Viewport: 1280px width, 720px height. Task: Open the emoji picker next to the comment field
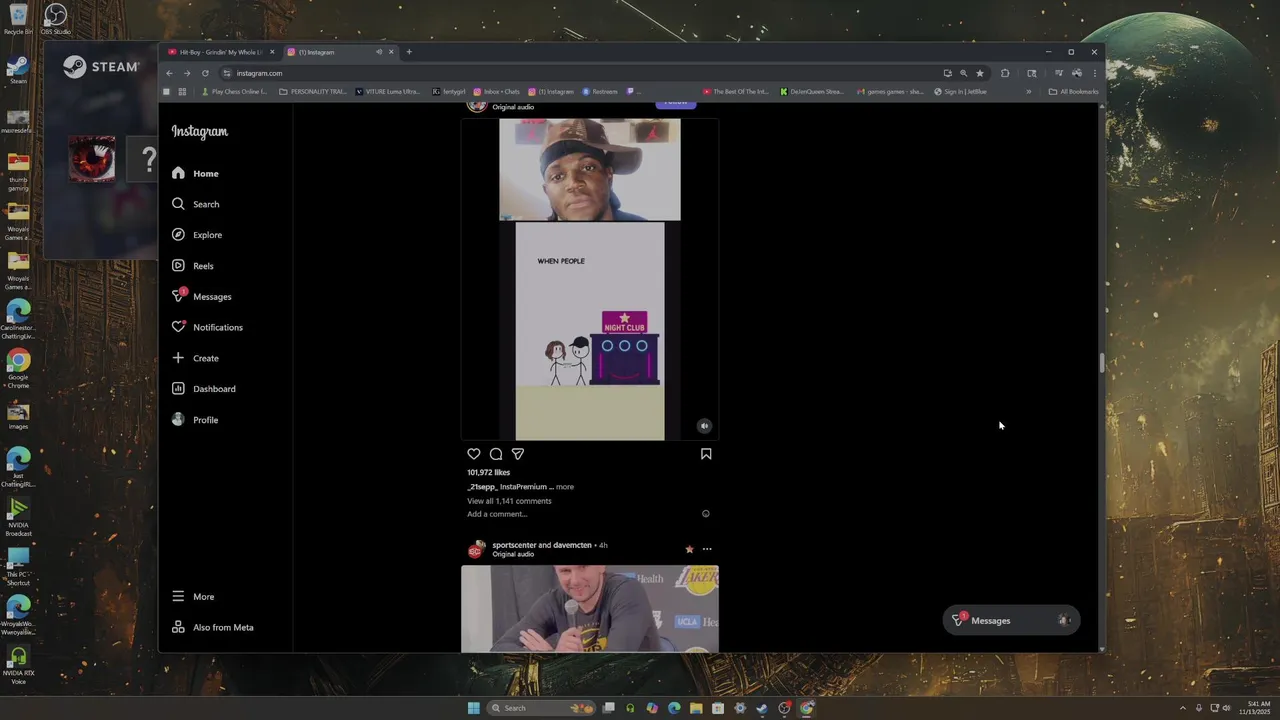pyautogui.click(x=706, y=514)
